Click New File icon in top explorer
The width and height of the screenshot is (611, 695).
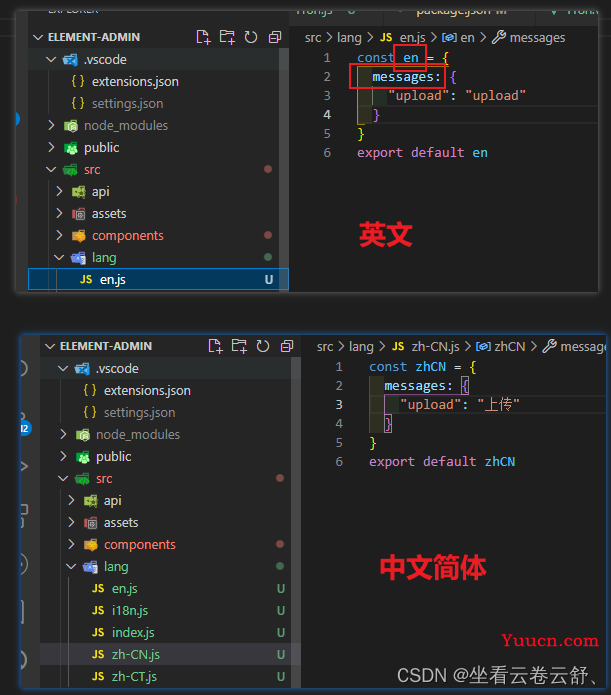tap(203, 37)
